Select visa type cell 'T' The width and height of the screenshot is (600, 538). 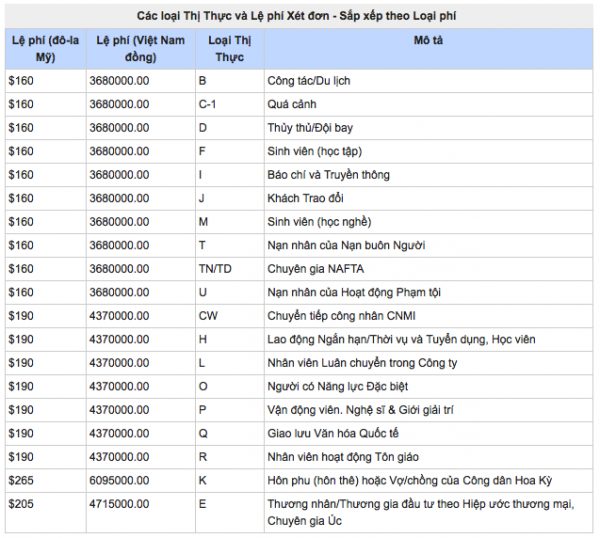coord(230,245)
